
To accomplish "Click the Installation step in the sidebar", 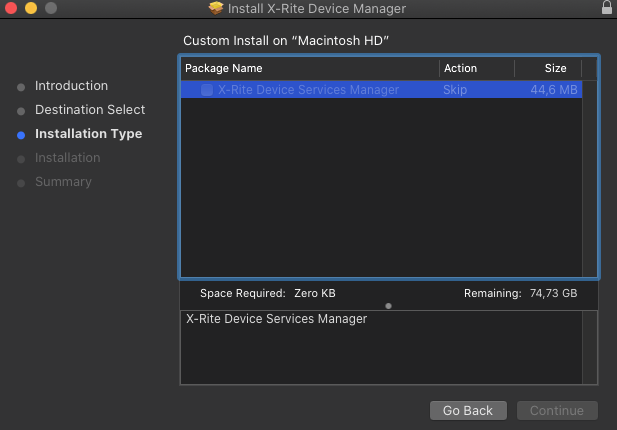I will [x=68, y=158].
